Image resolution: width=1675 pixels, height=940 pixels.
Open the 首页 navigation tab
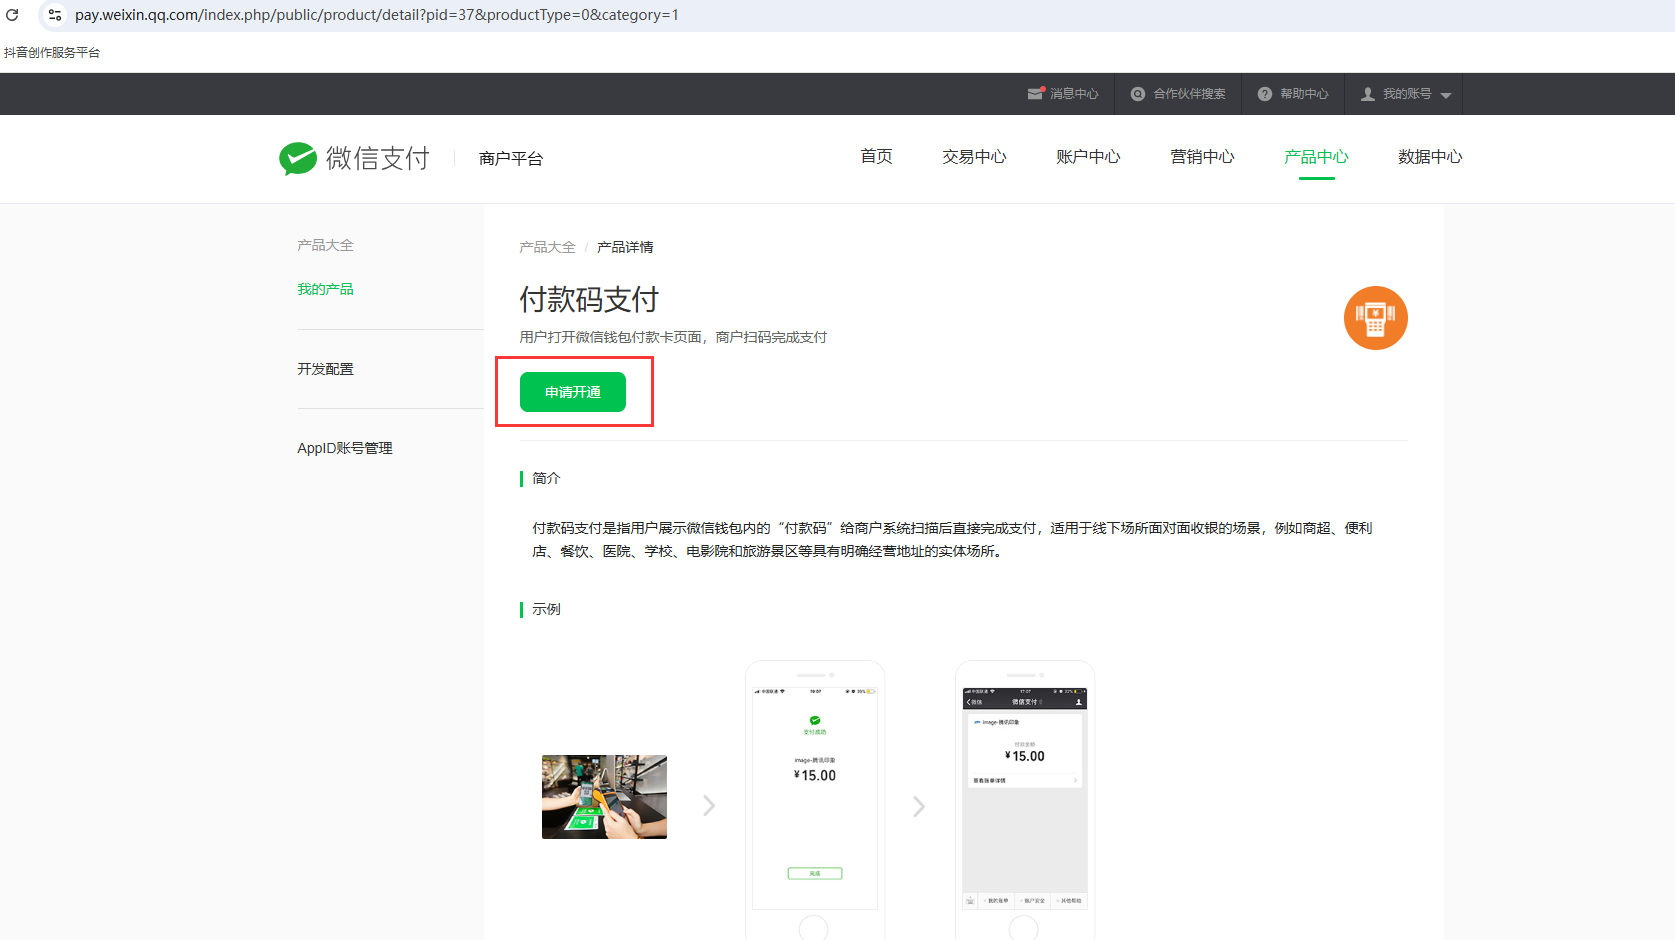tap(876, 157)
